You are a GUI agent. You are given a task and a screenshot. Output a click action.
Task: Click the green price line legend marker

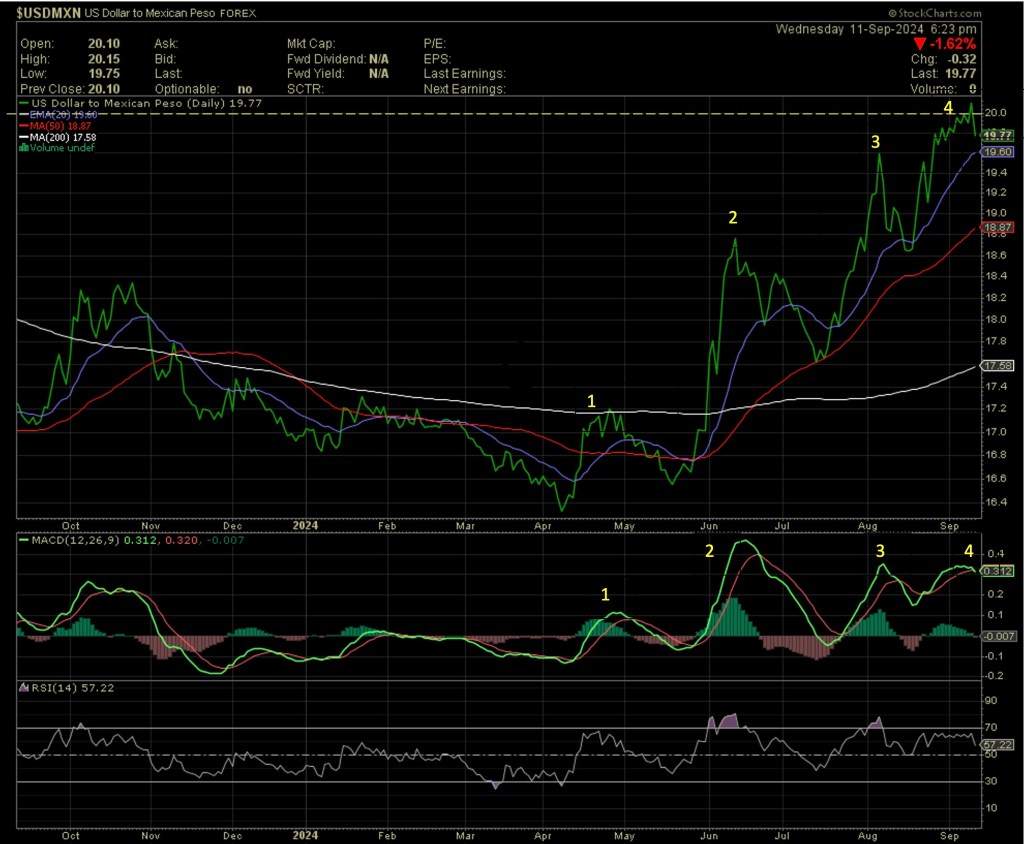[x=26, y=104]
